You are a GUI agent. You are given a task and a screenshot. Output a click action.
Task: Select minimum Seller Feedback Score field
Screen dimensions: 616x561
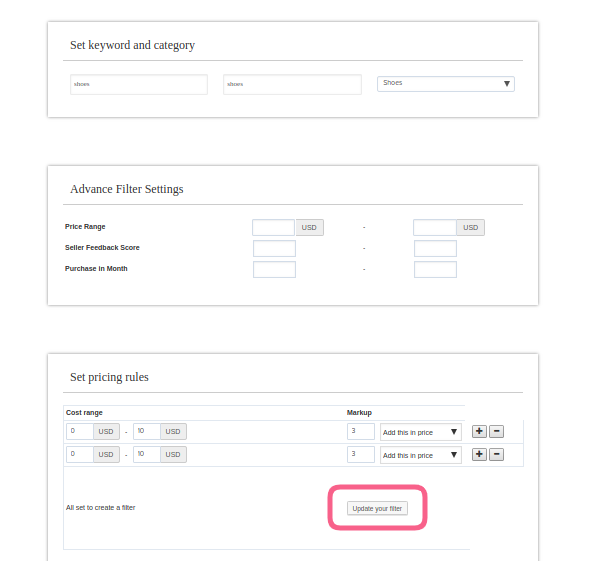coord(274,248)
